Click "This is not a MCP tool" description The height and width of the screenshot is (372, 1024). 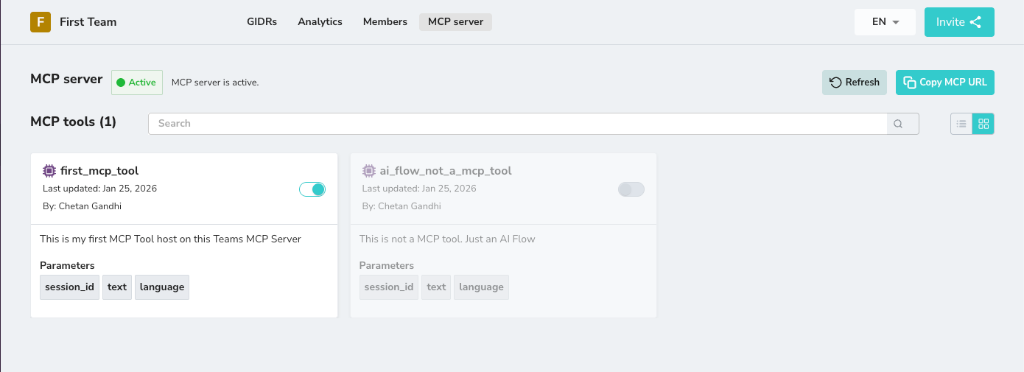(447, 239)
